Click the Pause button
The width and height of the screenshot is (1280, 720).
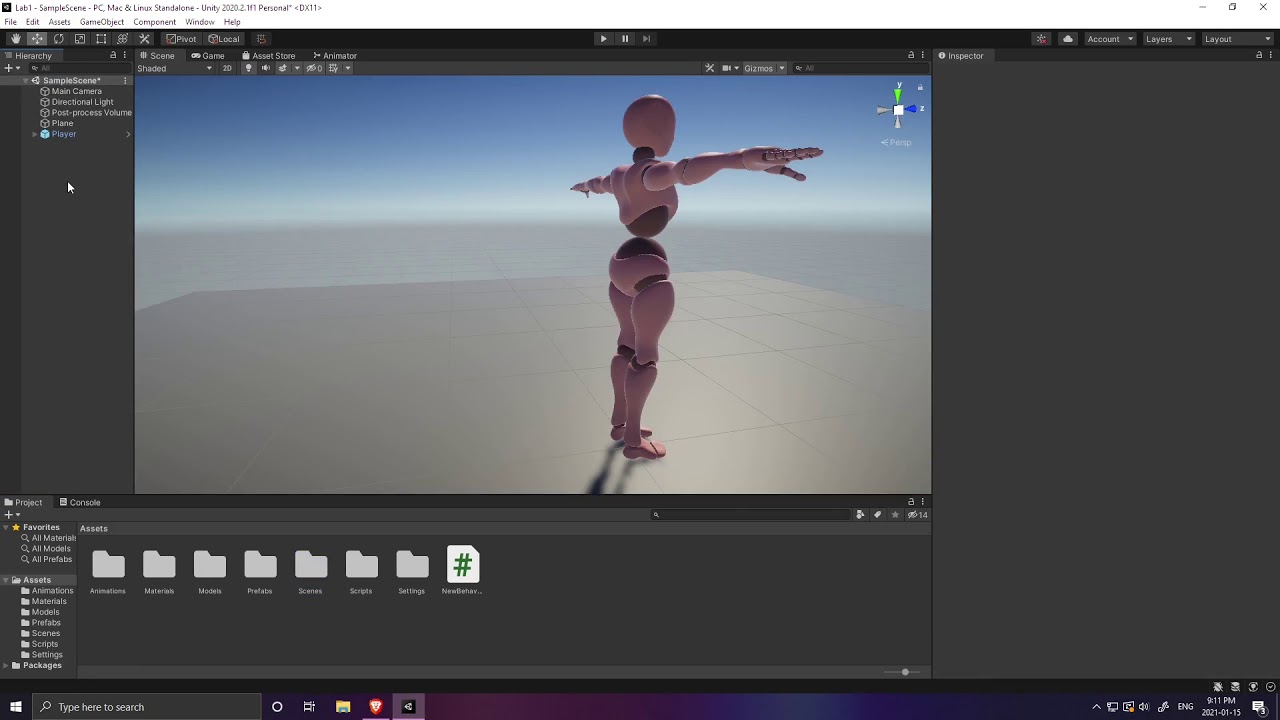(x=625, y=39)
